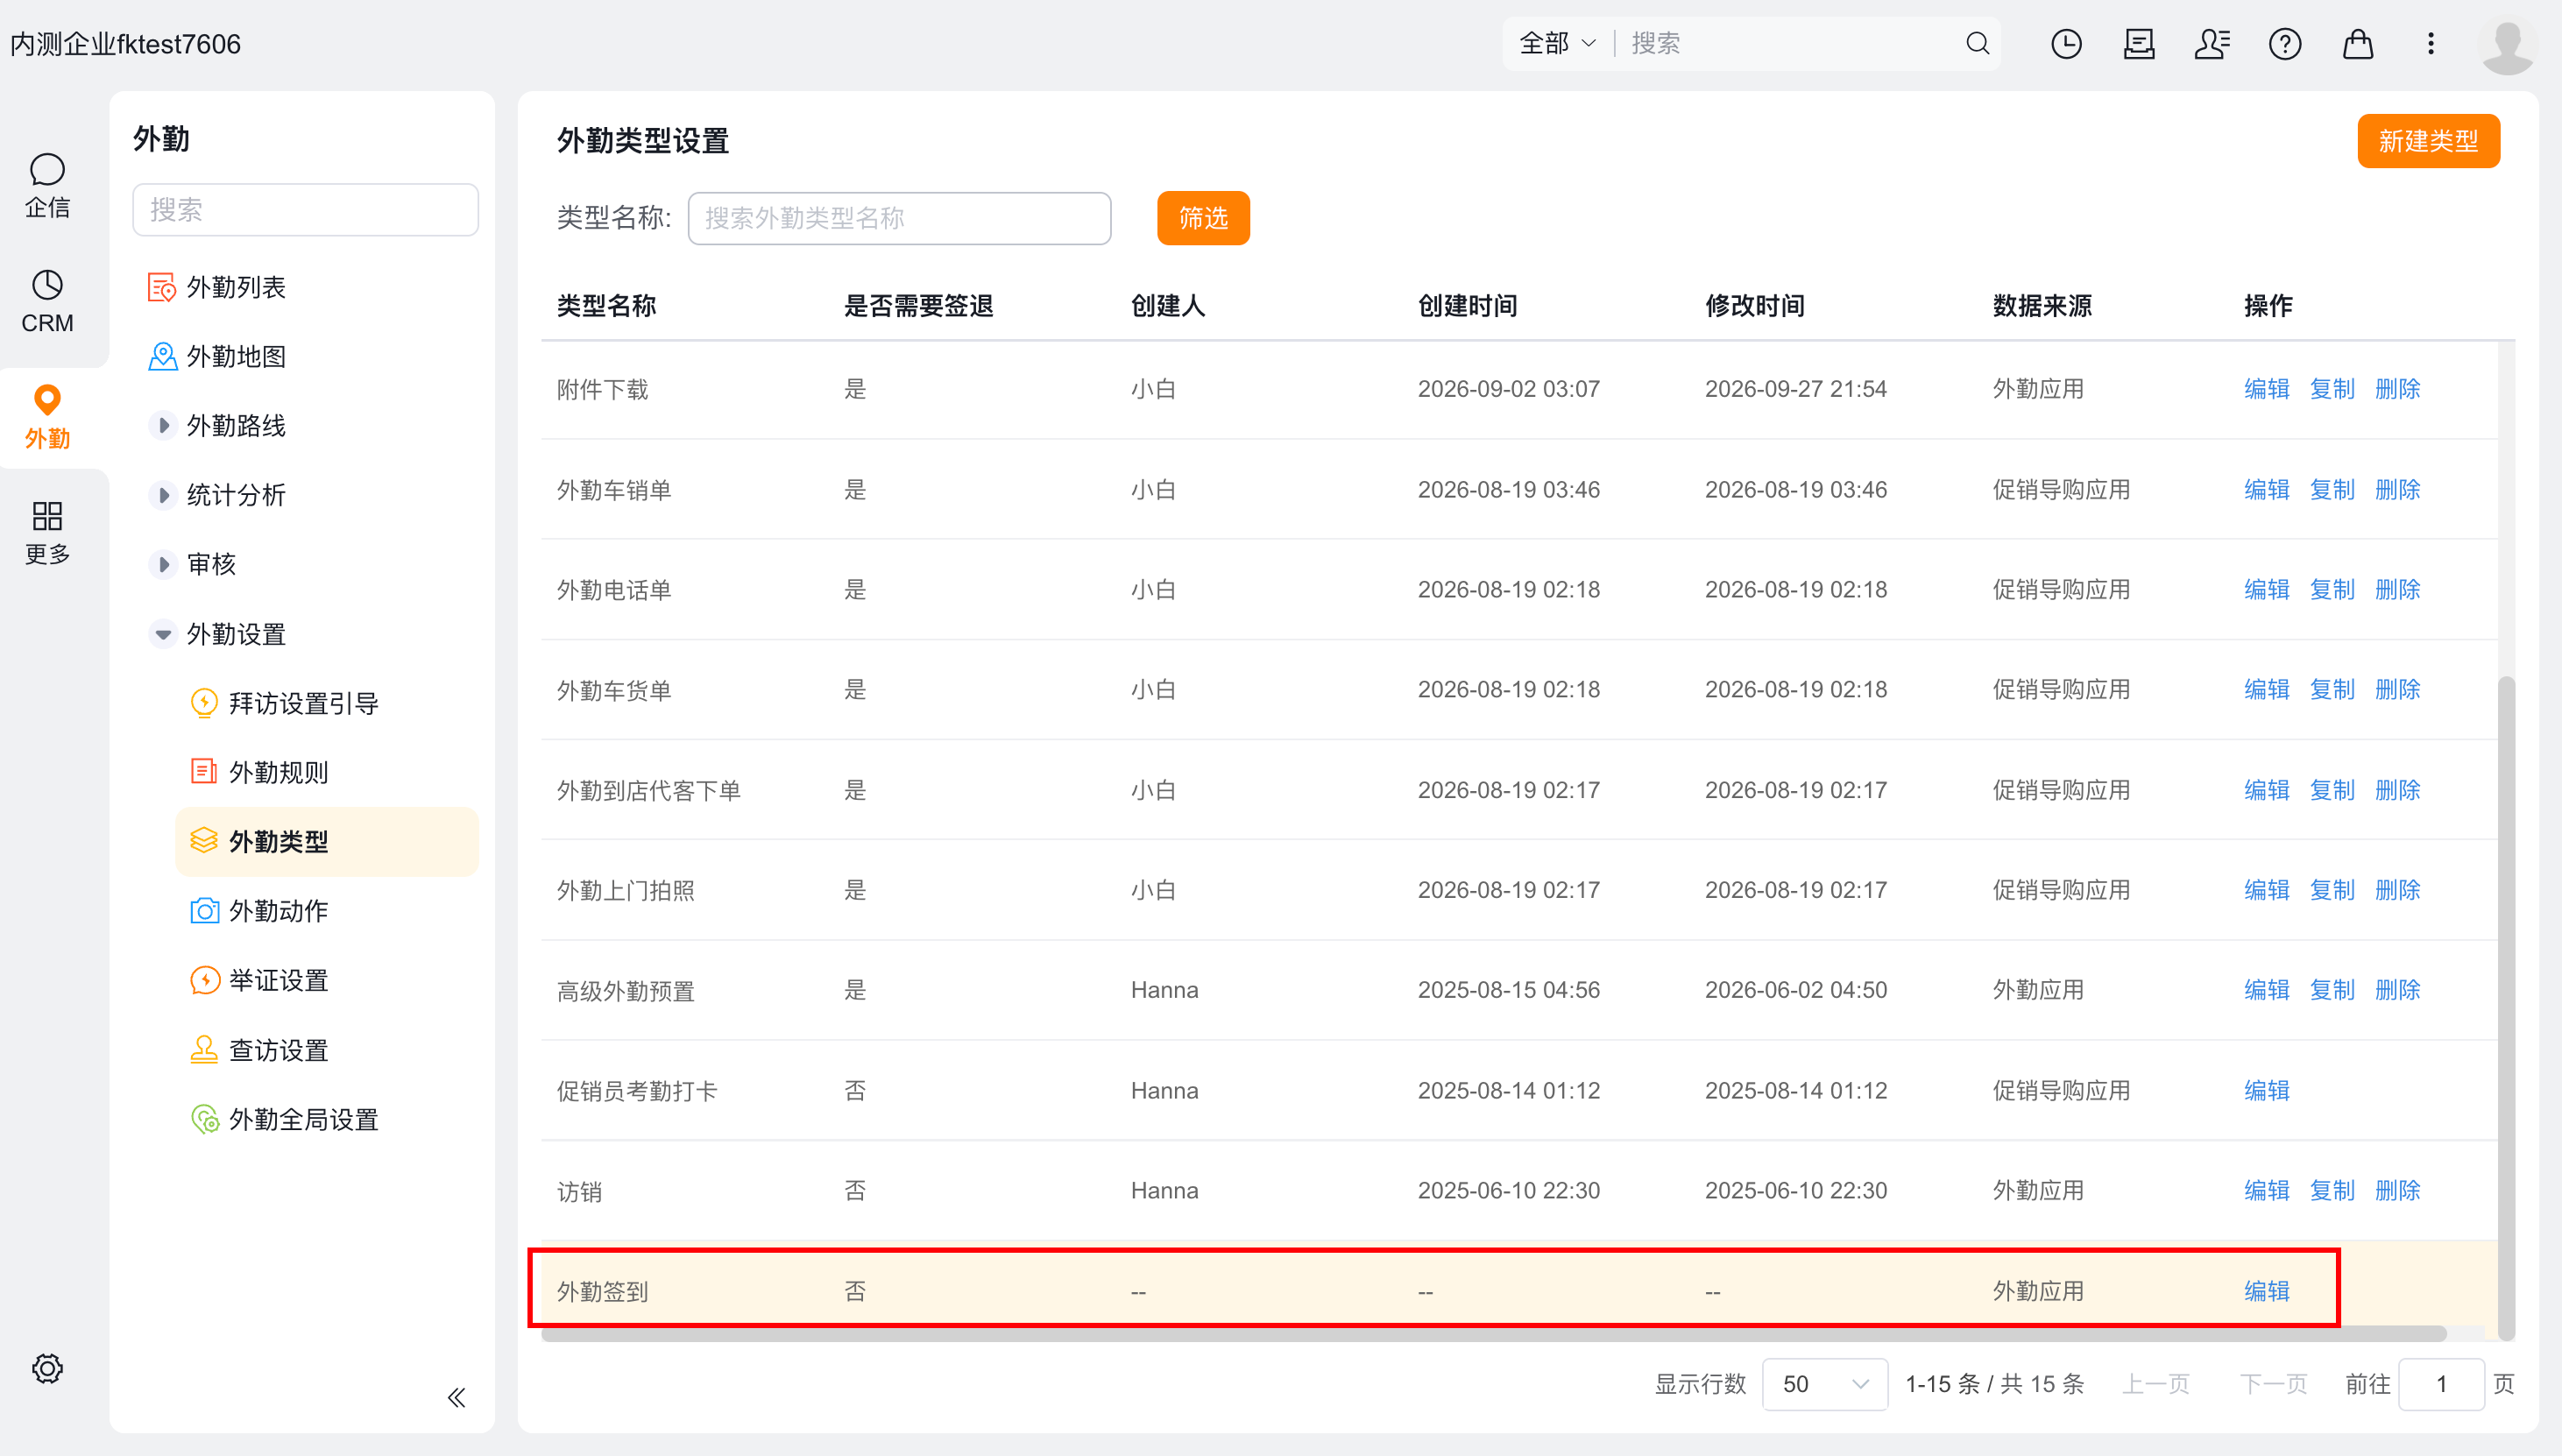Click the search magnifier icon

[1976, 43]
